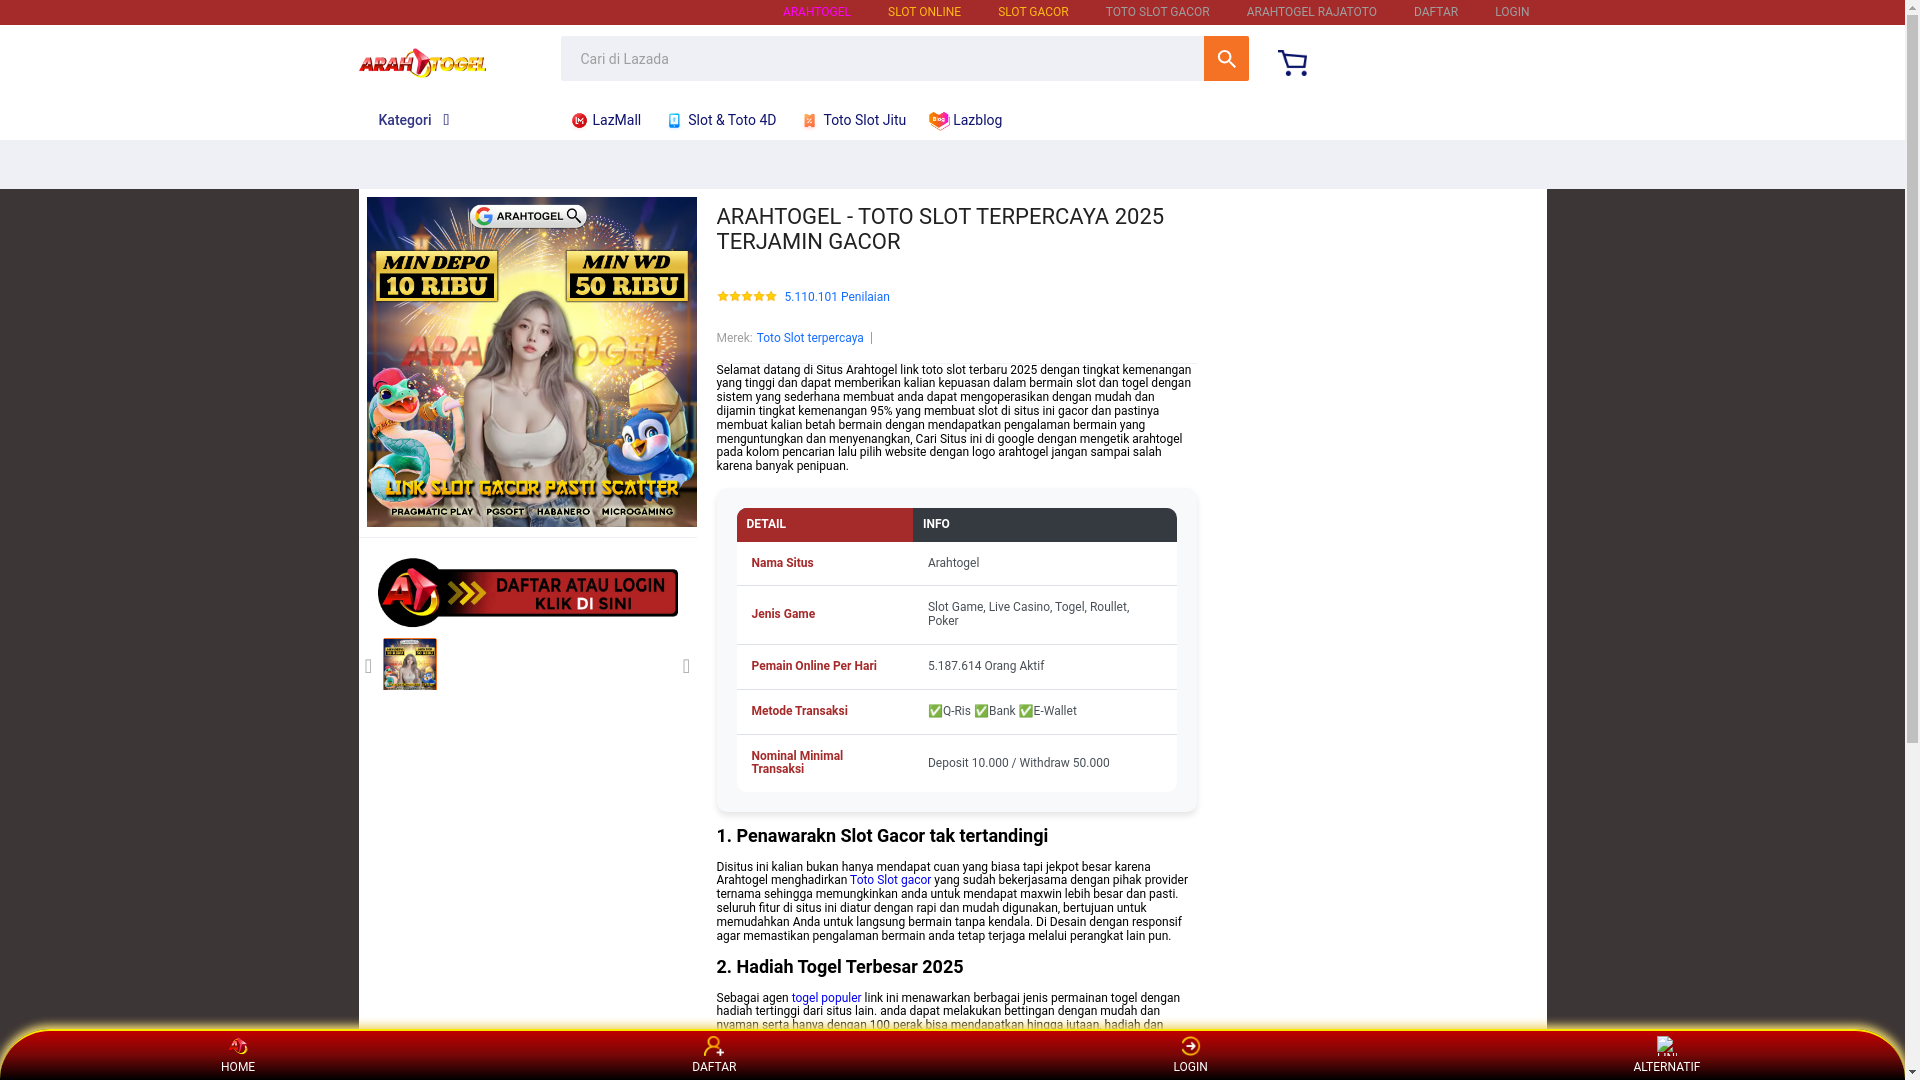Click the TOTO SLOT GACOR top link
The height and width of the screenshot is (1080, 1920).
pyautogui.click(x=1157, y=12)
